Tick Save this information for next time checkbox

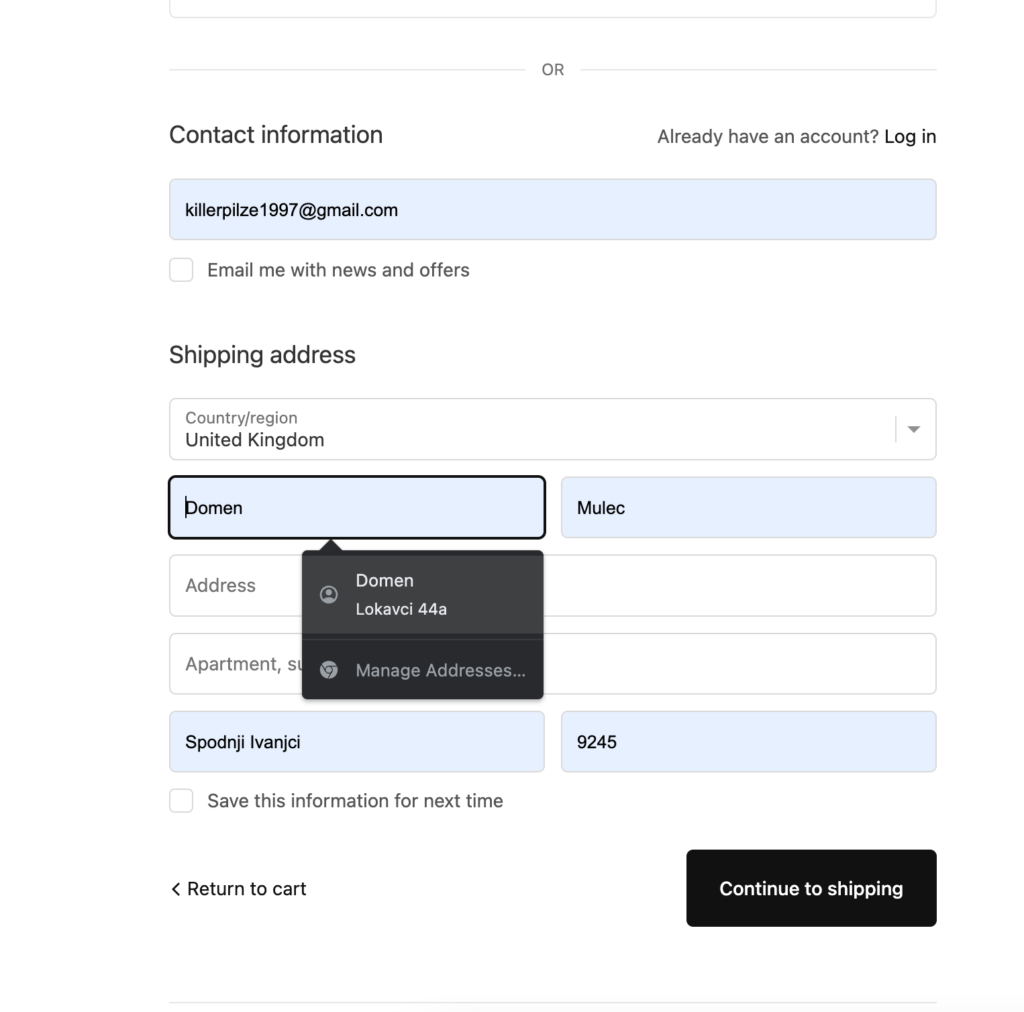click(x=181, y=801)
